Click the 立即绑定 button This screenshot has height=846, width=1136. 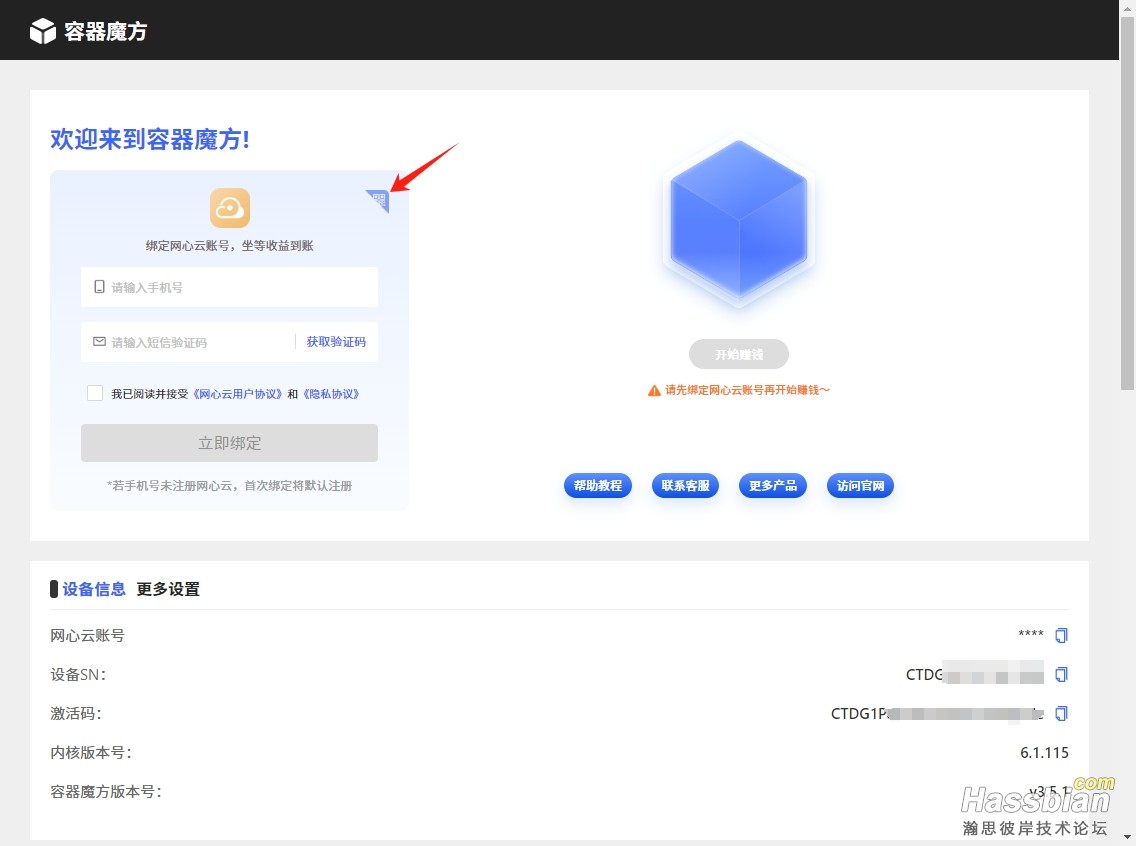pyautogui.click(x=230, y=443)
